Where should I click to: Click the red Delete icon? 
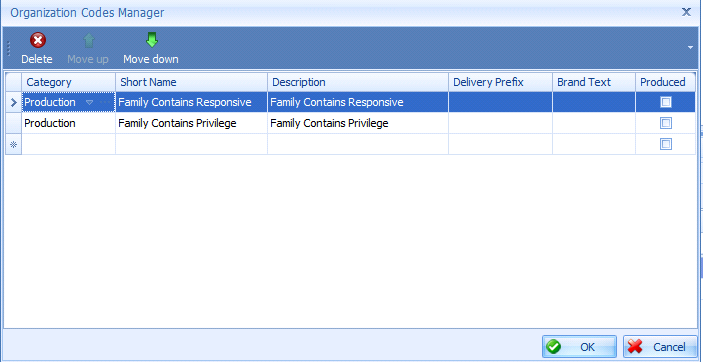pos(38,41)
